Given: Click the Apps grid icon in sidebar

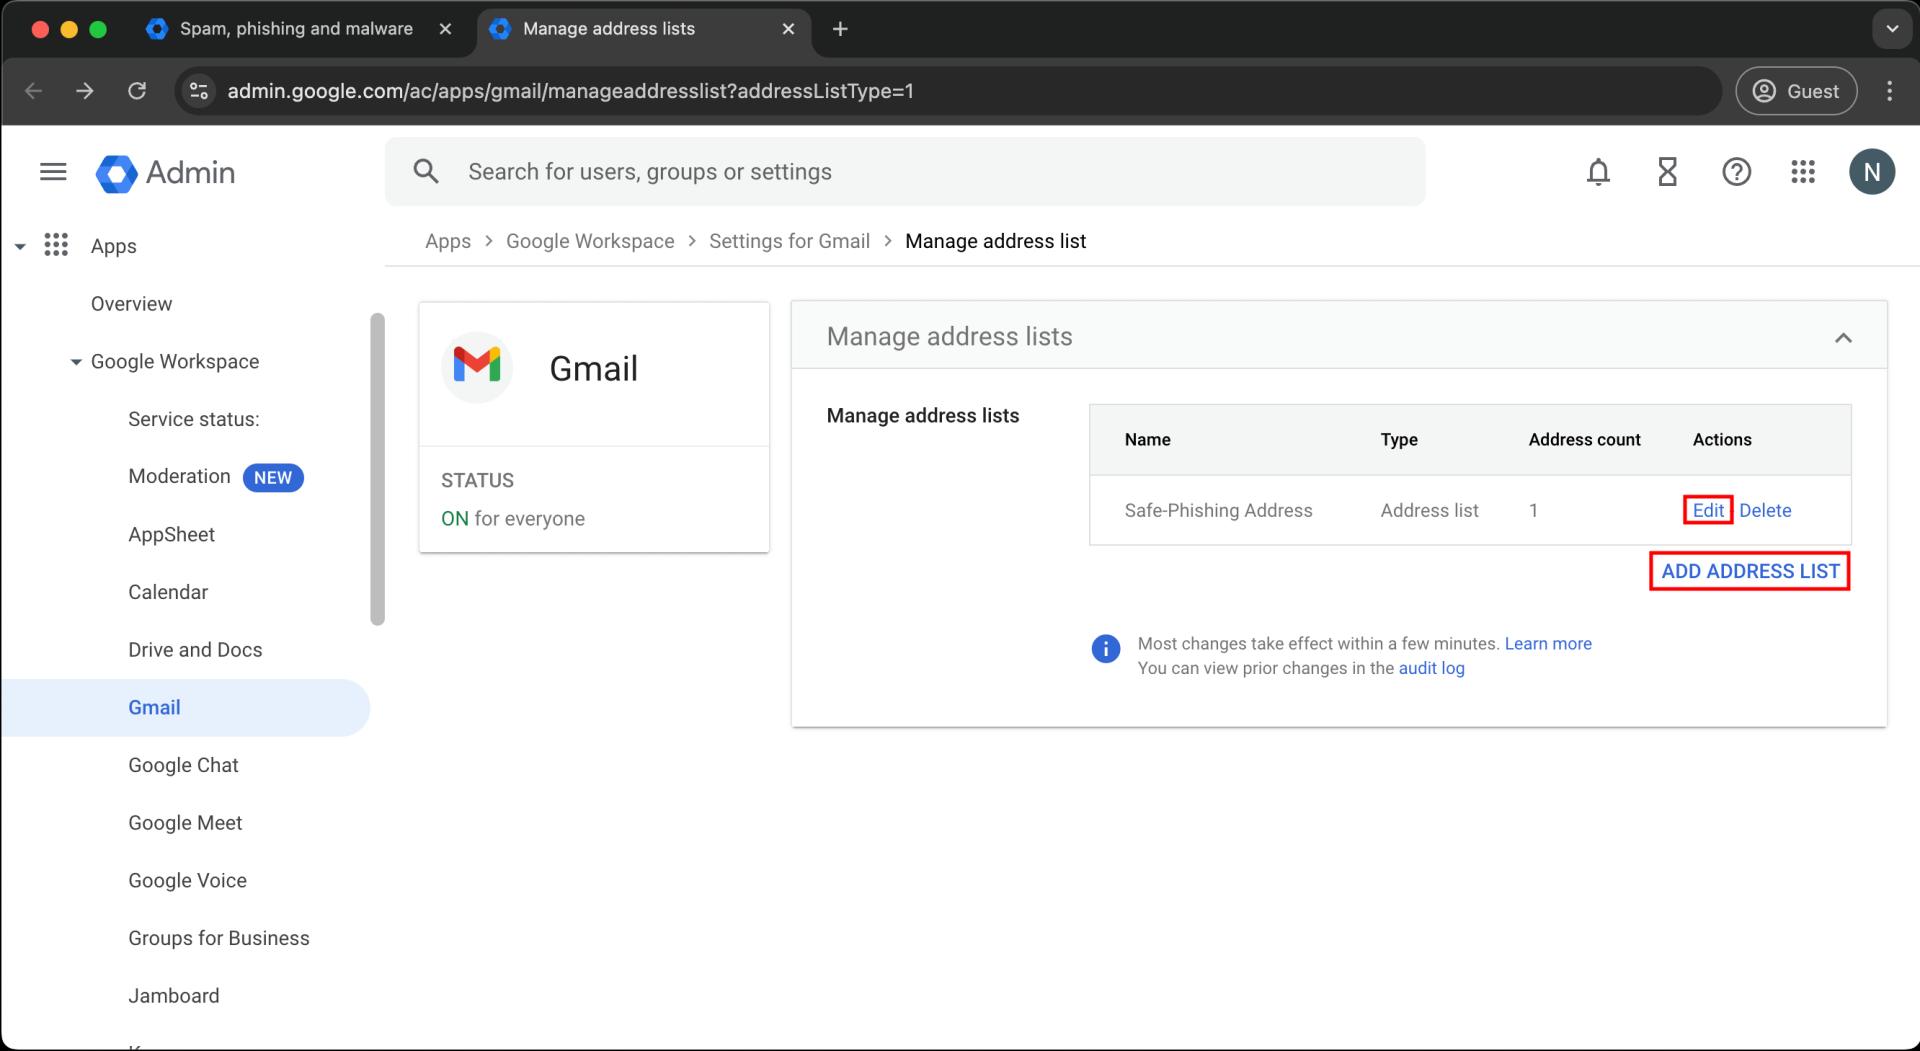Looking at the screenshot, I should [56, 245].
